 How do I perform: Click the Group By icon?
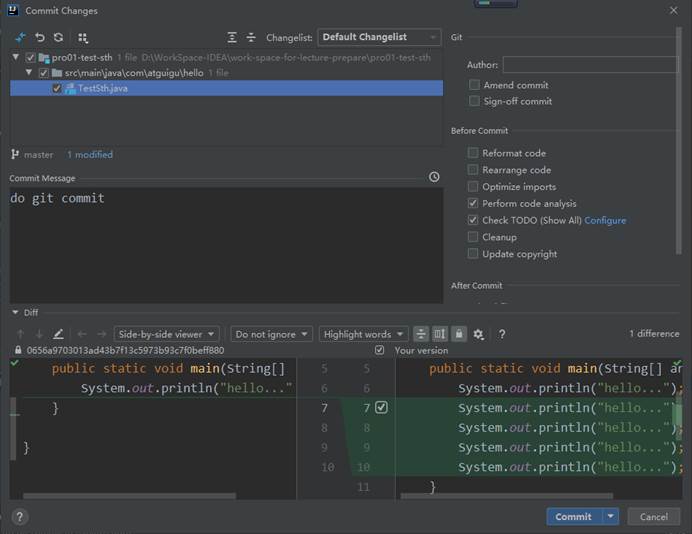tap(83, 37)
